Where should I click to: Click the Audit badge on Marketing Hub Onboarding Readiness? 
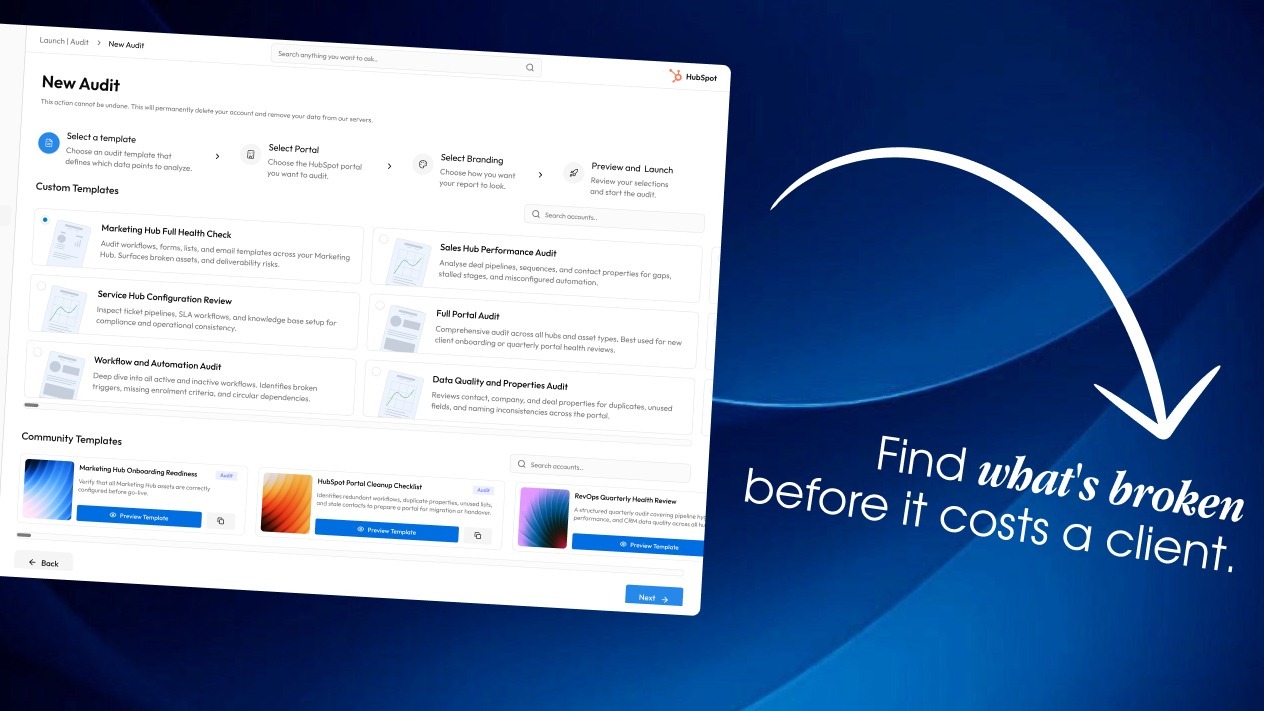(x=226, y=476)
